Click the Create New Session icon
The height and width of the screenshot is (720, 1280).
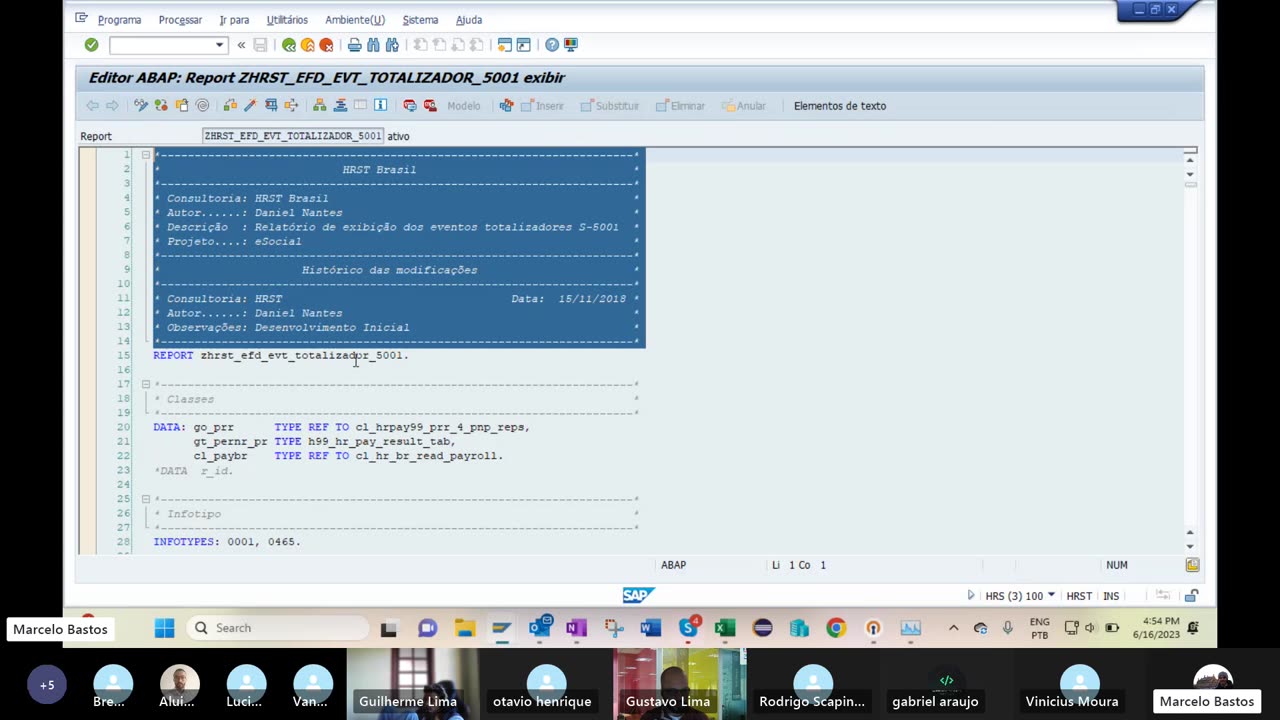505,45
